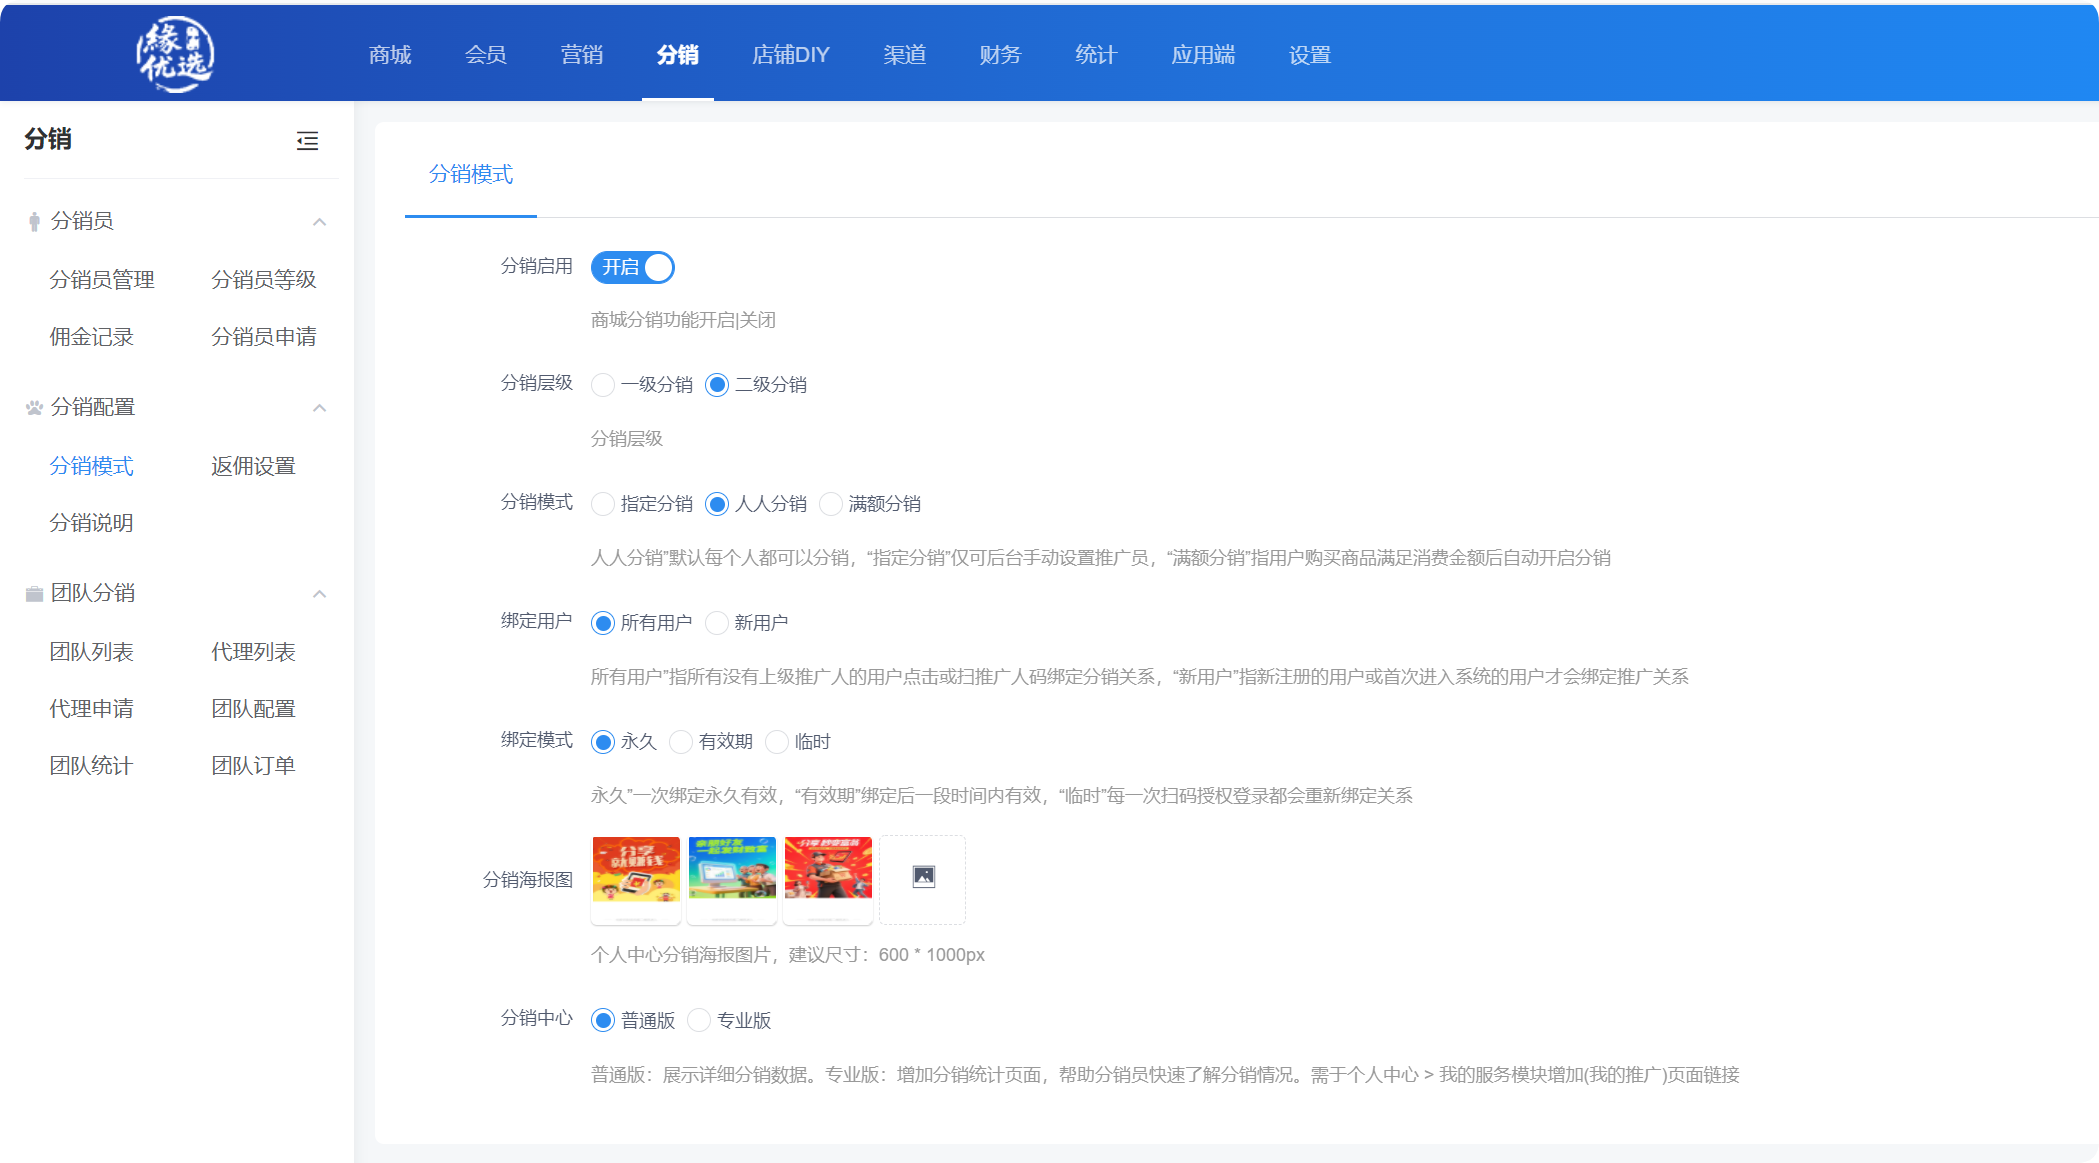
Task: Switch to the 财务 top menu
Action: pyautogui.click(x=1000, y=55)
